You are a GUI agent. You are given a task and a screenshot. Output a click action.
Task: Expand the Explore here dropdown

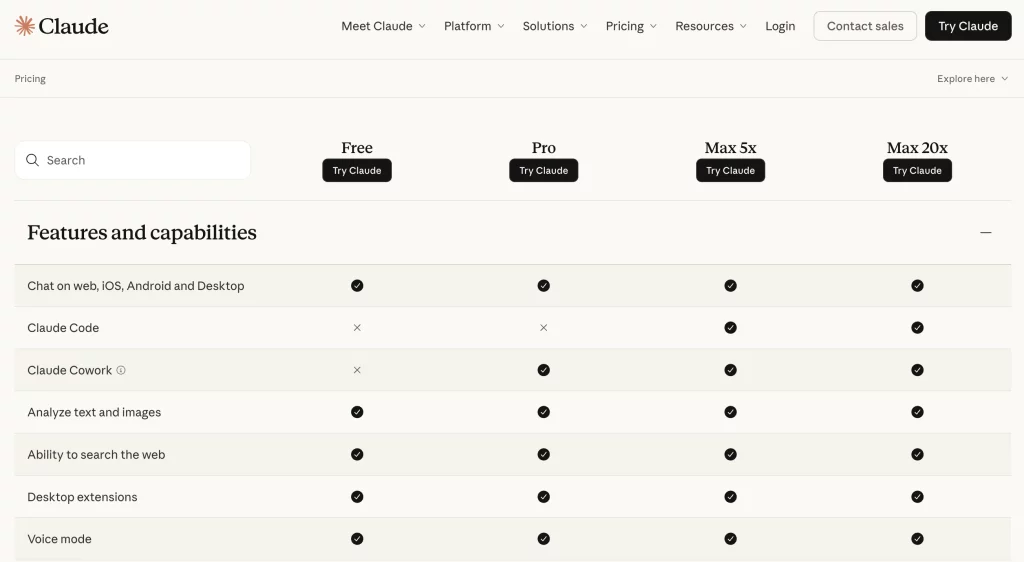coord(972,79)
